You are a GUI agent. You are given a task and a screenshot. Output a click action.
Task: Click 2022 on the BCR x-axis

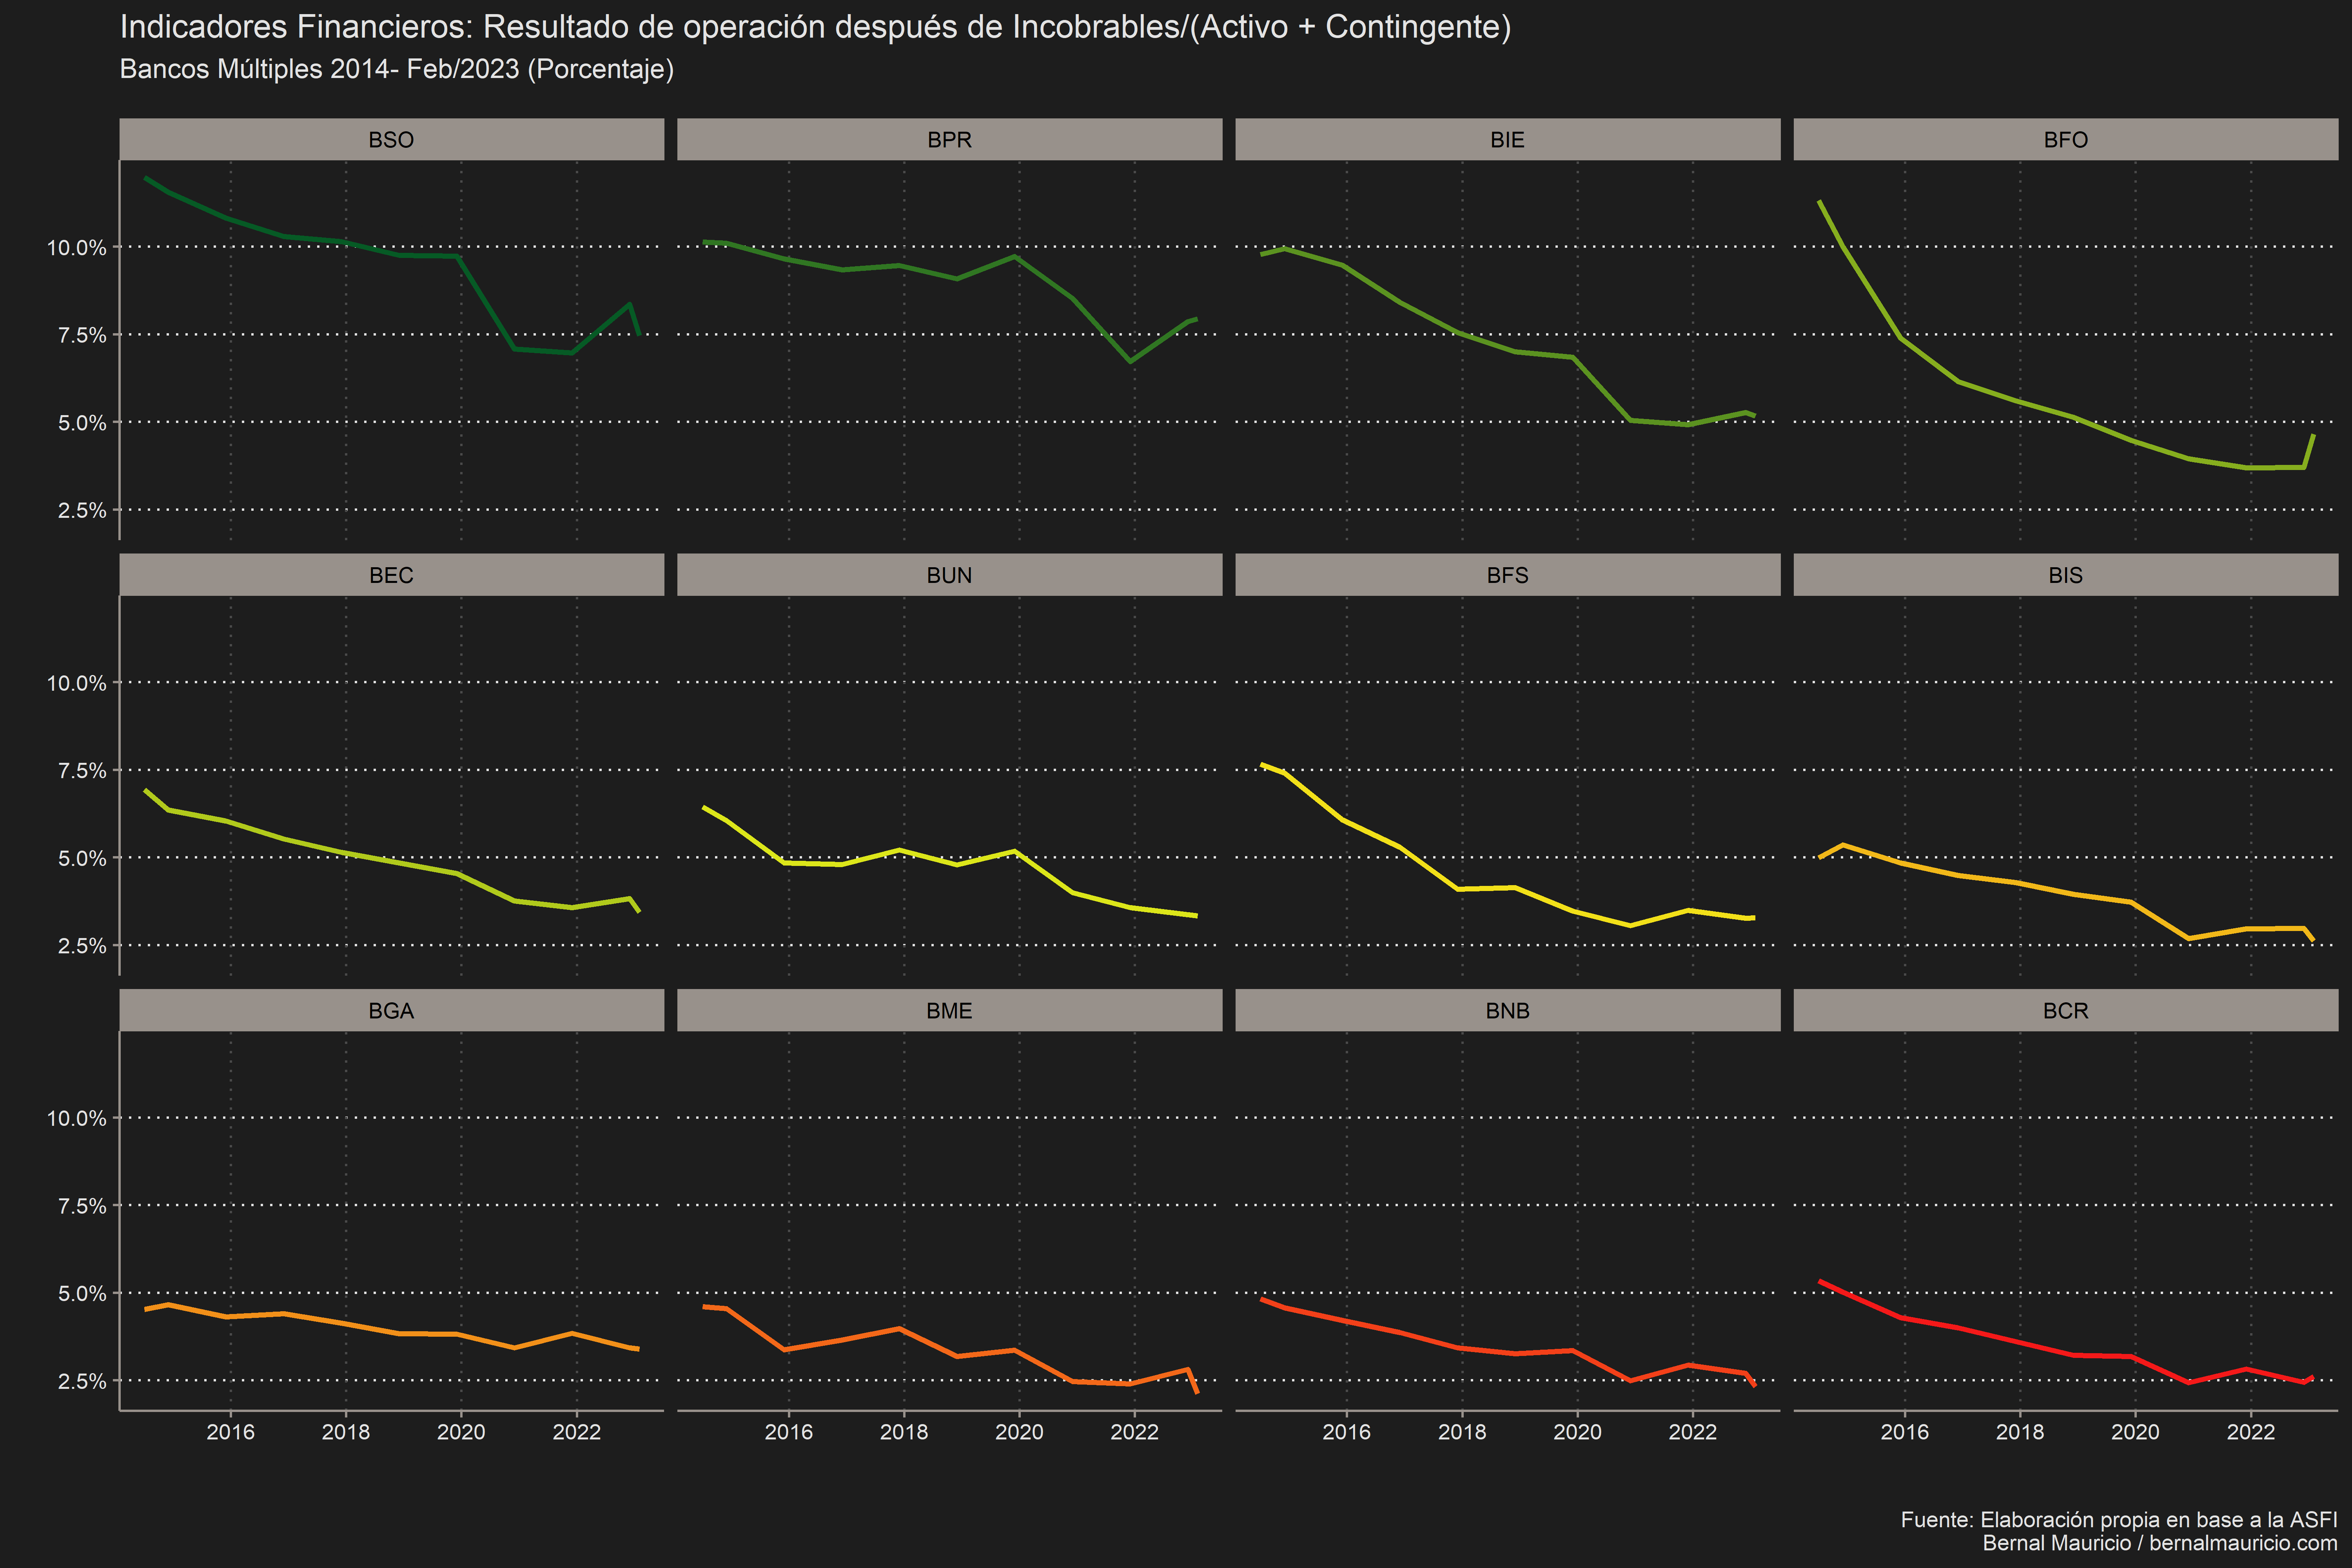tap(2251, 1432)
